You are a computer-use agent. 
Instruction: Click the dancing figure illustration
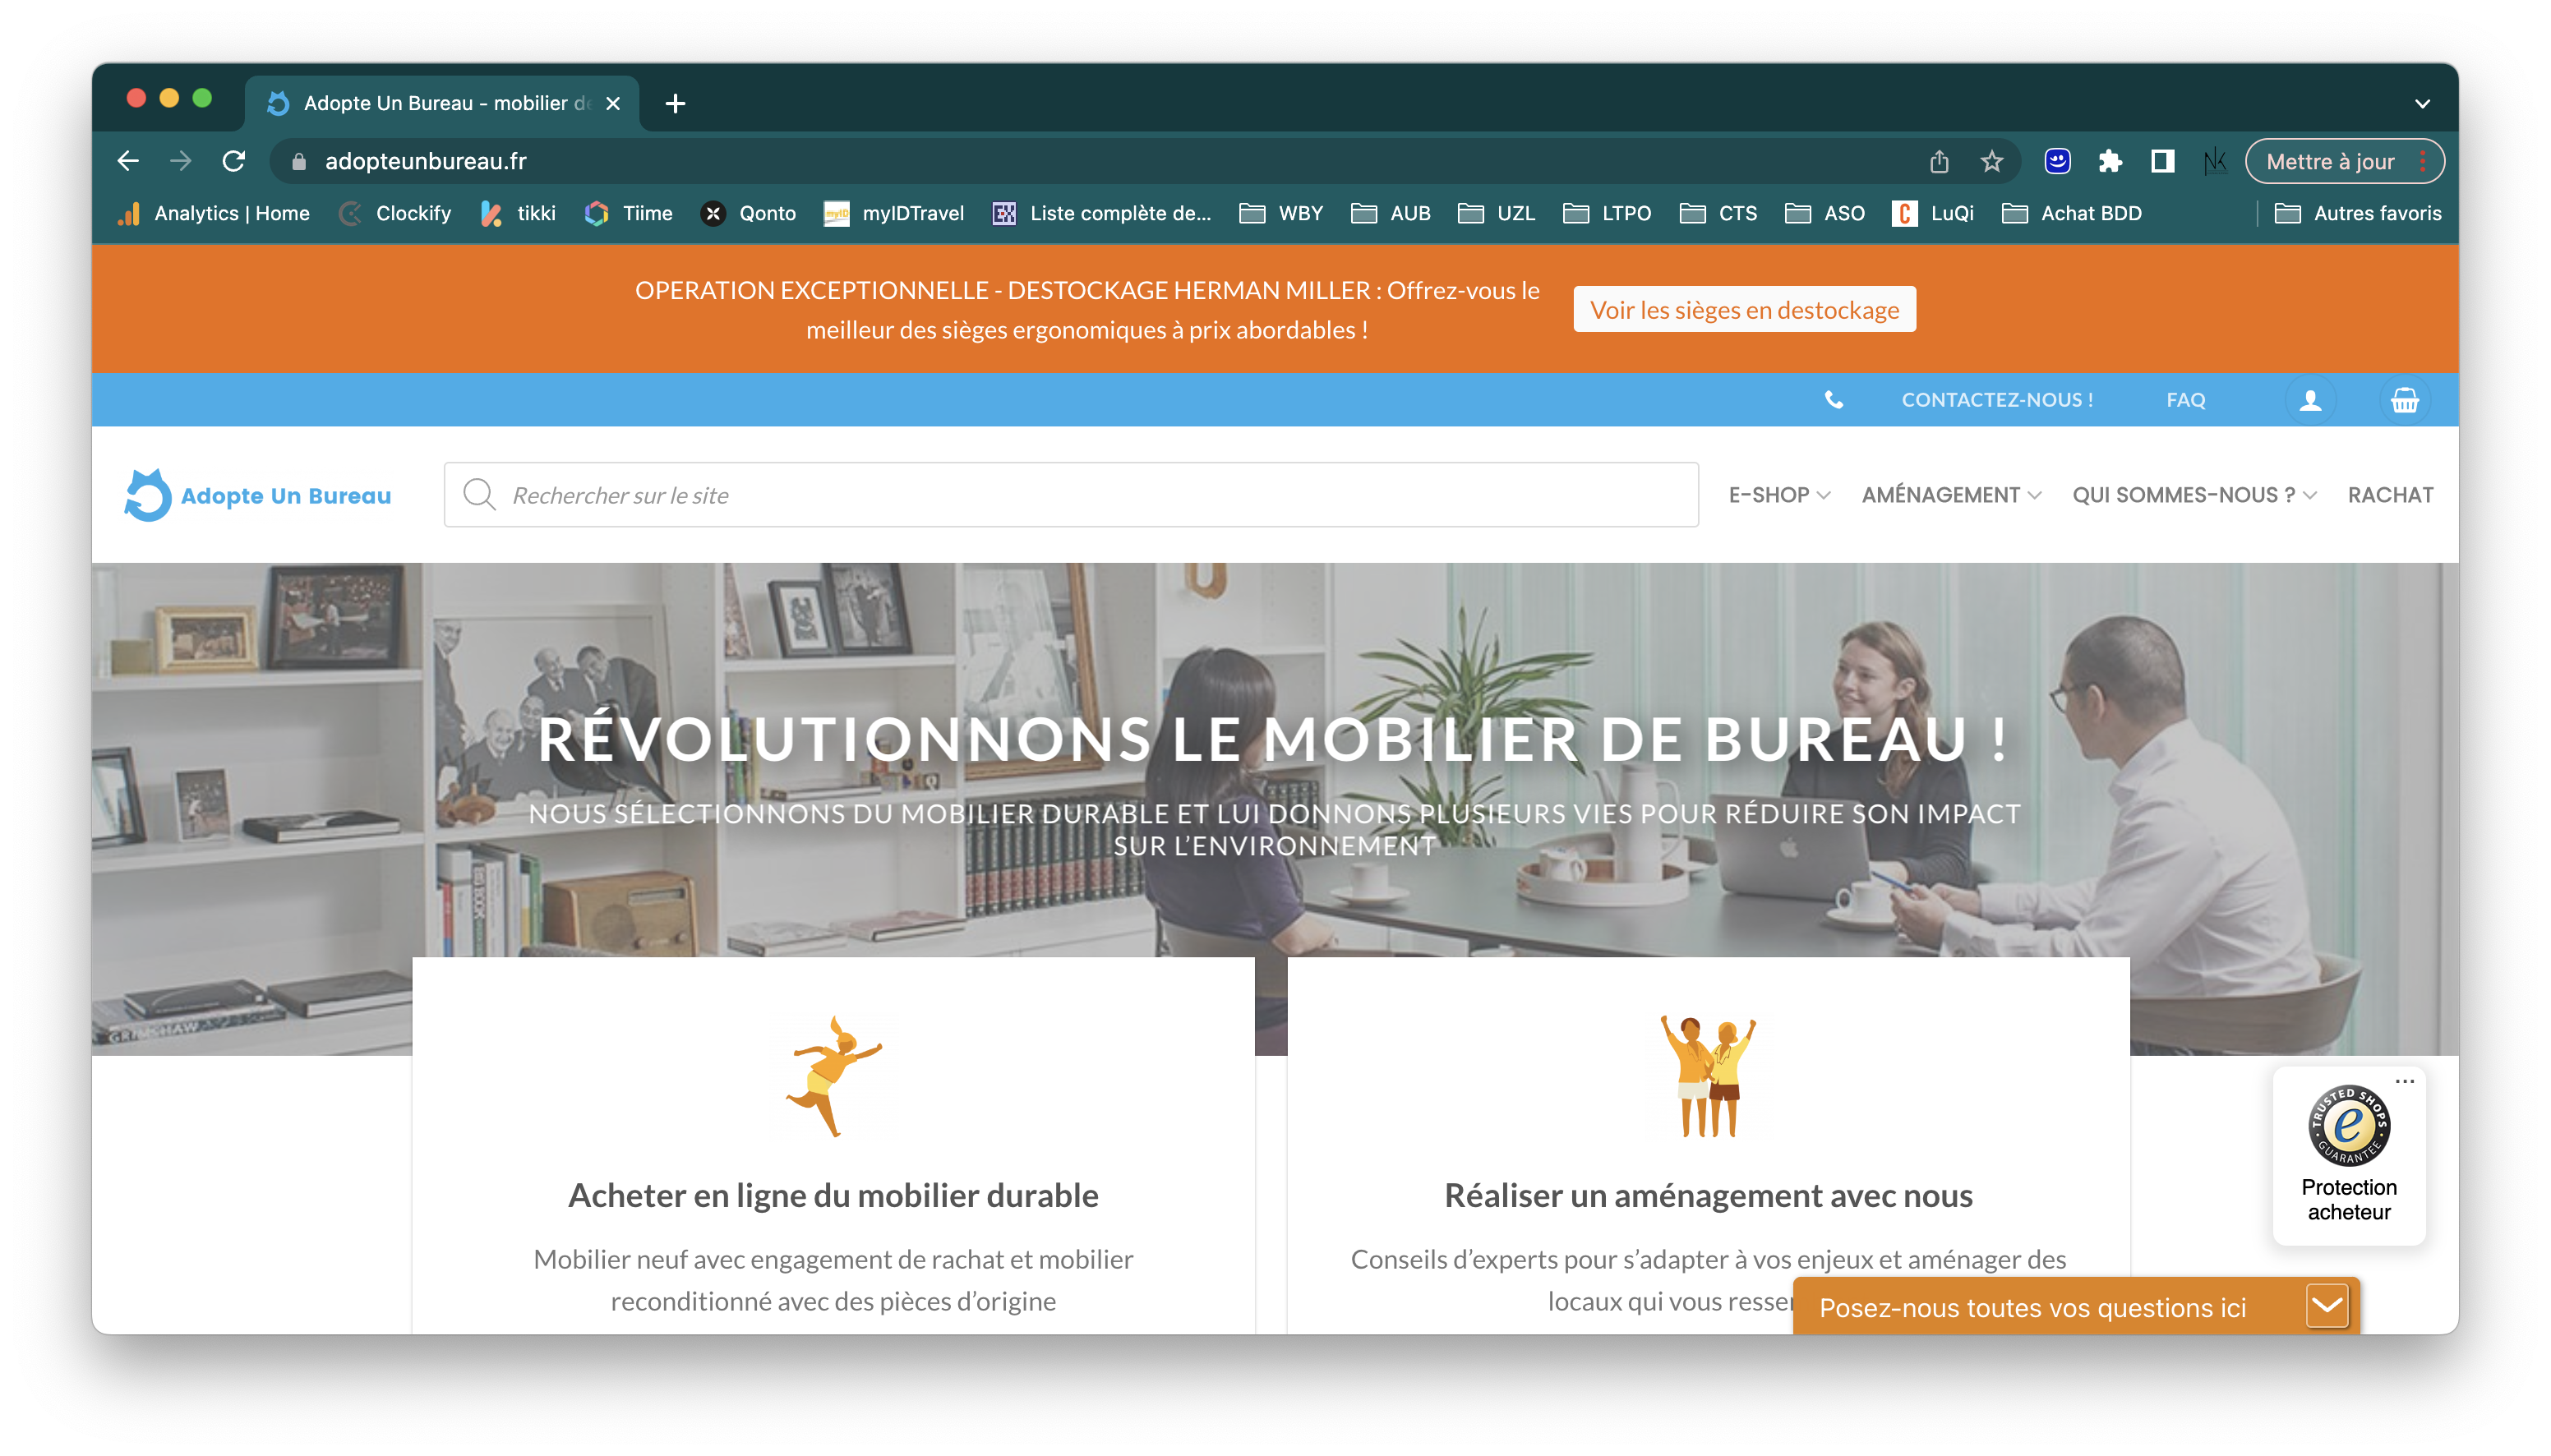pyautogui.click(x=833, y=1077)
